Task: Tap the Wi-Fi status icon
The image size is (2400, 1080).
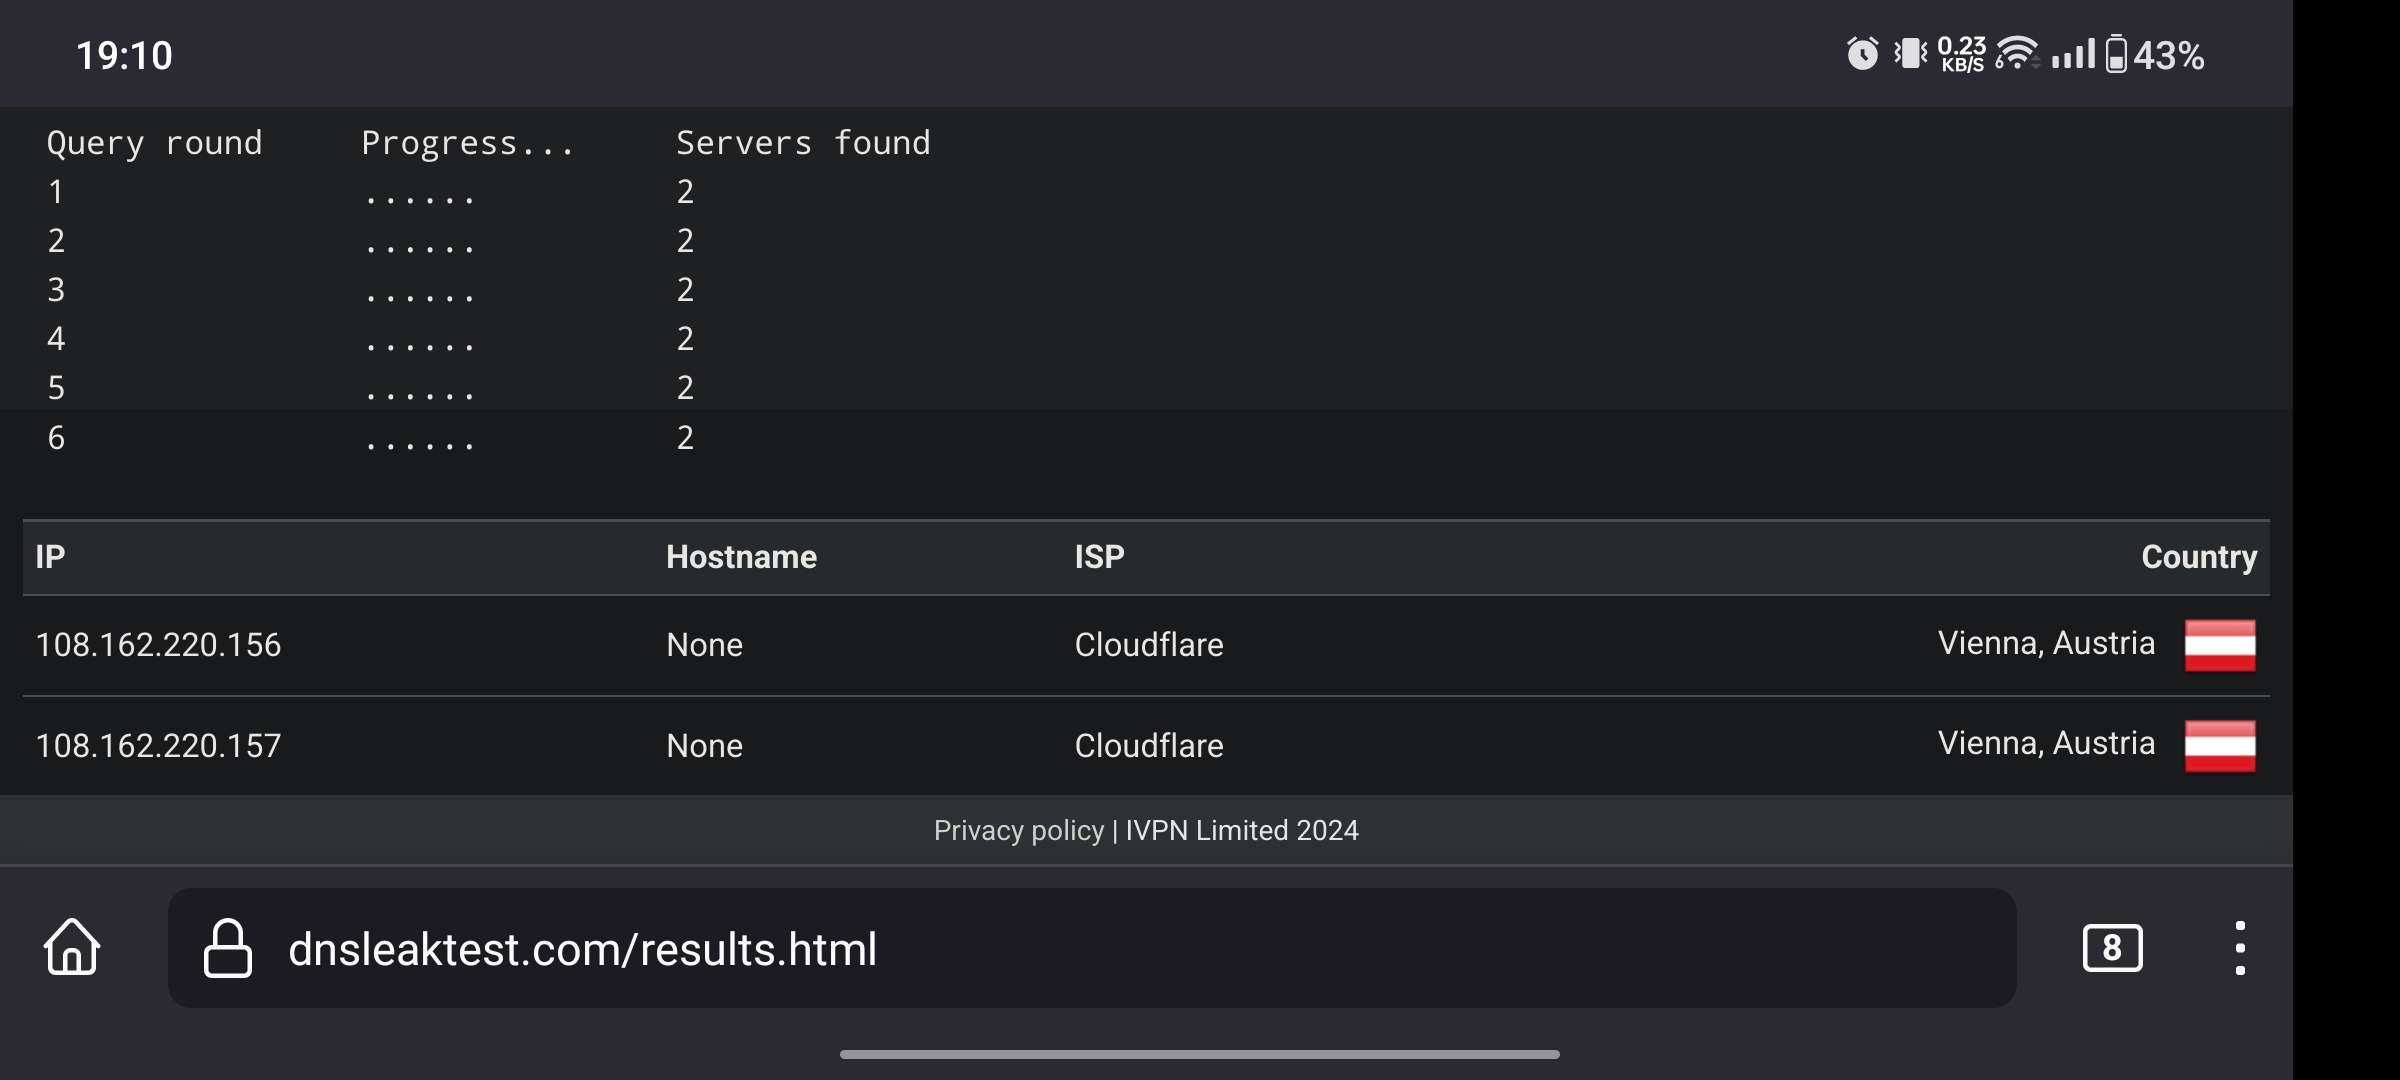Action: click(2016, 54)
